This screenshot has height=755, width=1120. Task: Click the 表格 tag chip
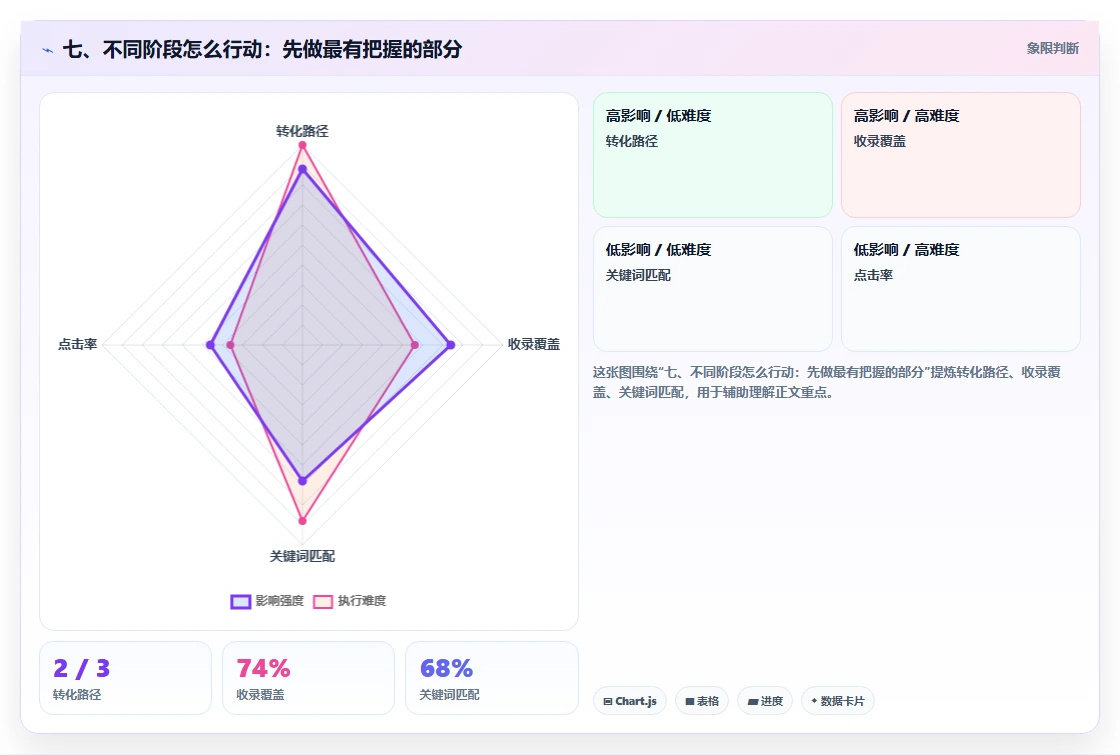(x=702, y=701)
